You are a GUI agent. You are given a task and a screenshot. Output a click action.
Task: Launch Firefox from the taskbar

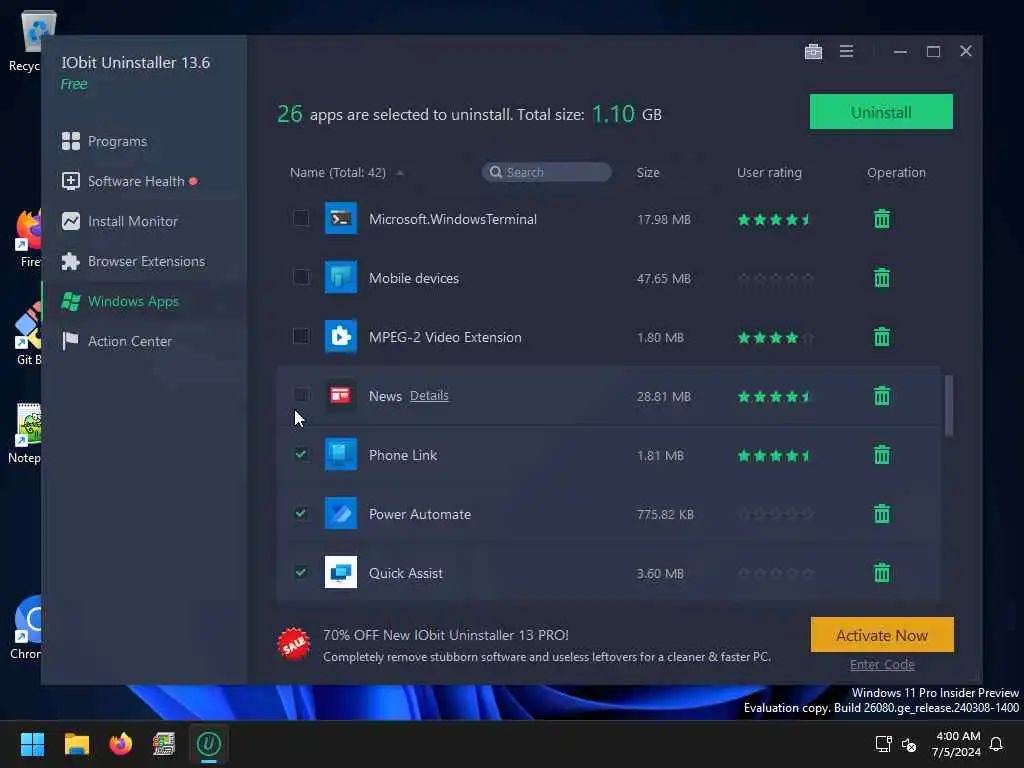(x=121, y=744)
